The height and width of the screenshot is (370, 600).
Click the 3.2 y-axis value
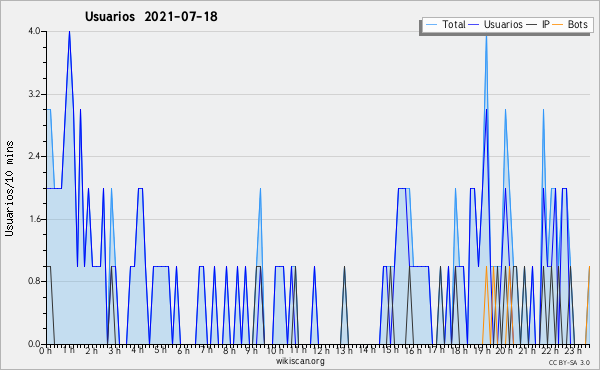[34, 94]
